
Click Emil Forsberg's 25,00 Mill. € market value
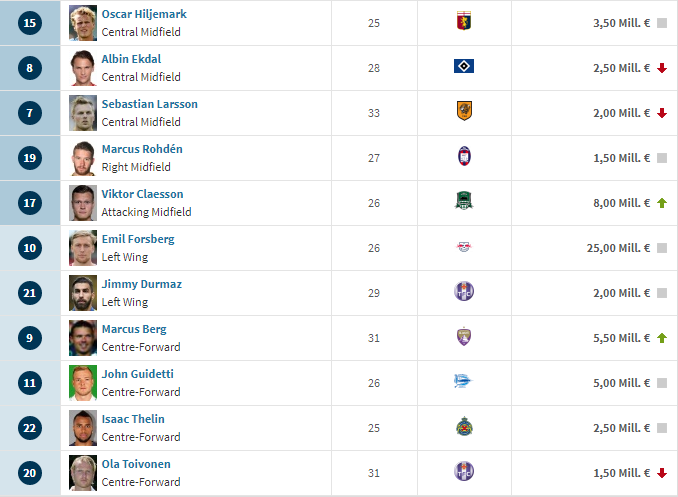618,248
